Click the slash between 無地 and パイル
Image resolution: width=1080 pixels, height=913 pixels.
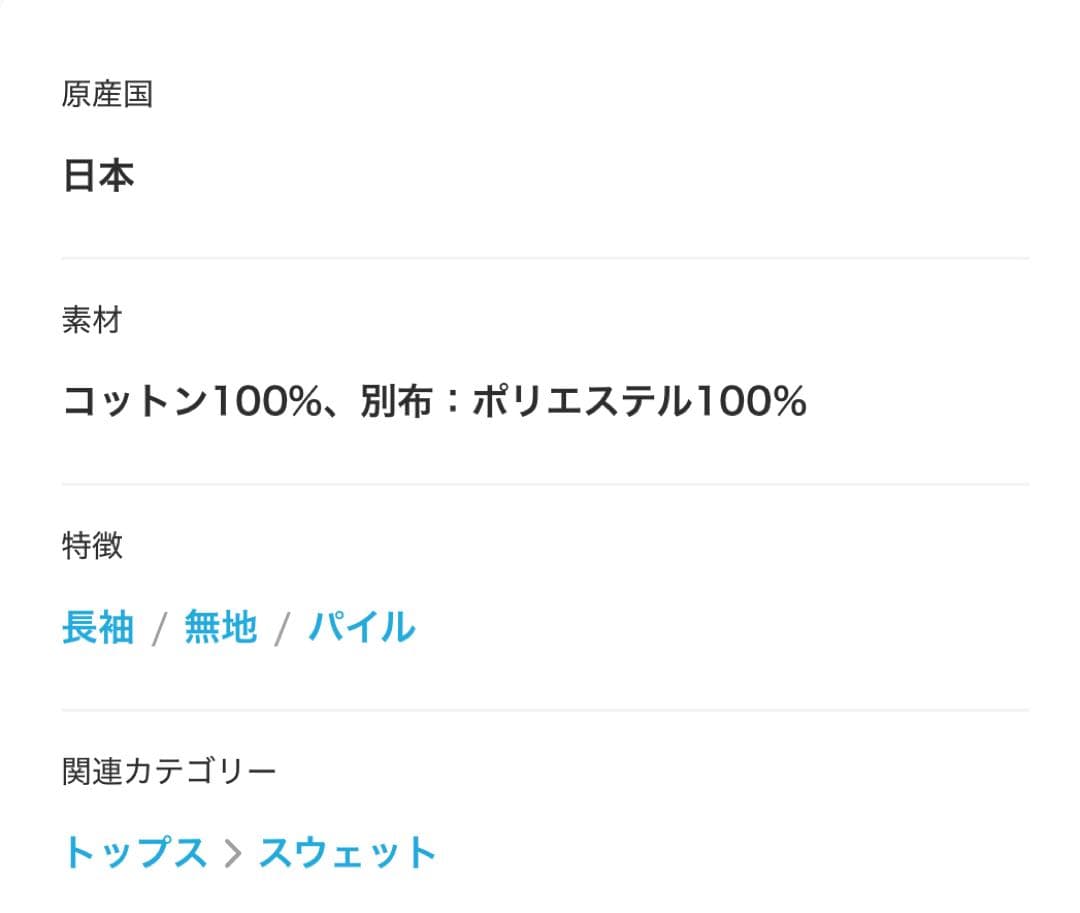coord(282,629)
